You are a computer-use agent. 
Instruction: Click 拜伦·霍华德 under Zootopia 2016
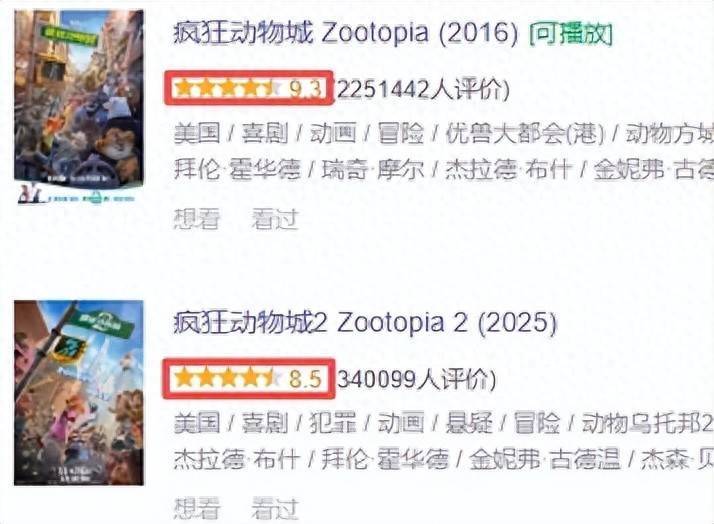click(x=237, y=169)
